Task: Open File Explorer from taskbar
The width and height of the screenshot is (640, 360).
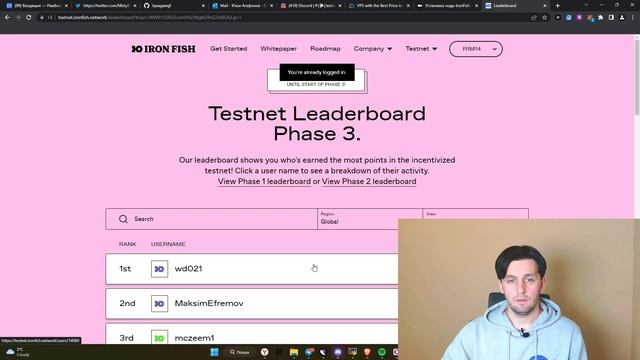Action: [x=294, y=352]
